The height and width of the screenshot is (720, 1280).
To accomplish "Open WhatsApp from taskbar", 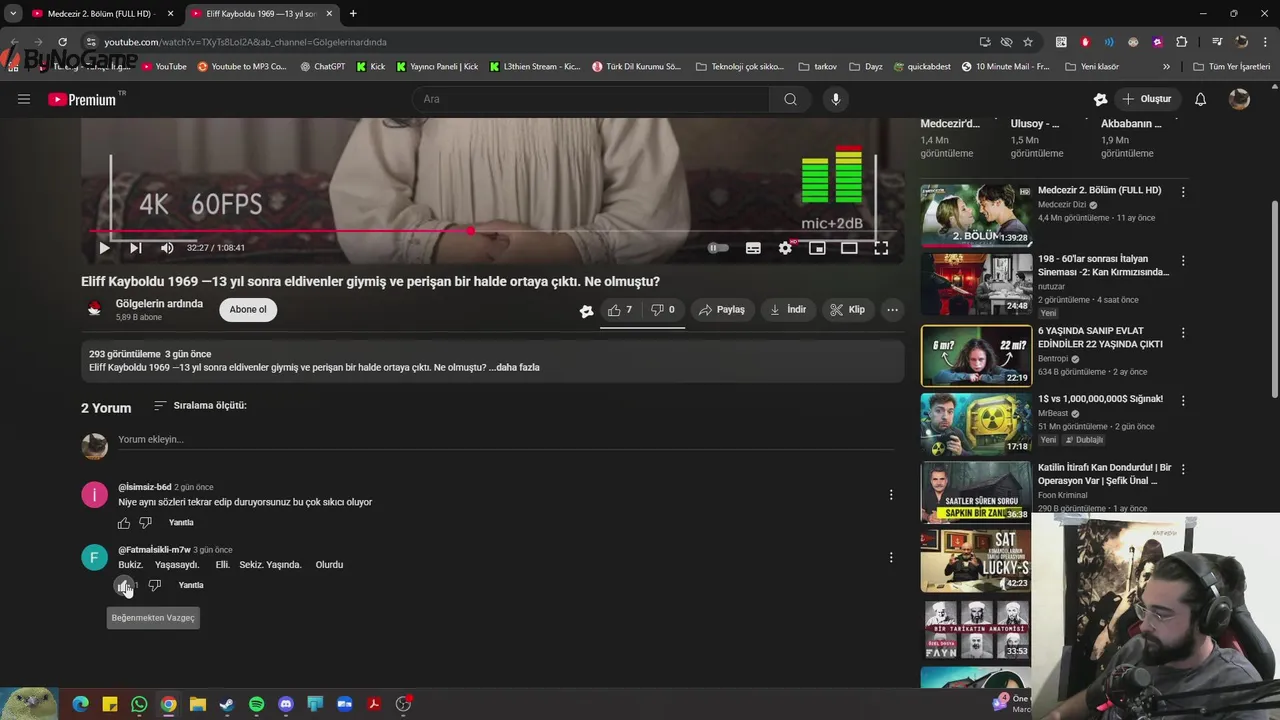I will (x=139, y=704).
